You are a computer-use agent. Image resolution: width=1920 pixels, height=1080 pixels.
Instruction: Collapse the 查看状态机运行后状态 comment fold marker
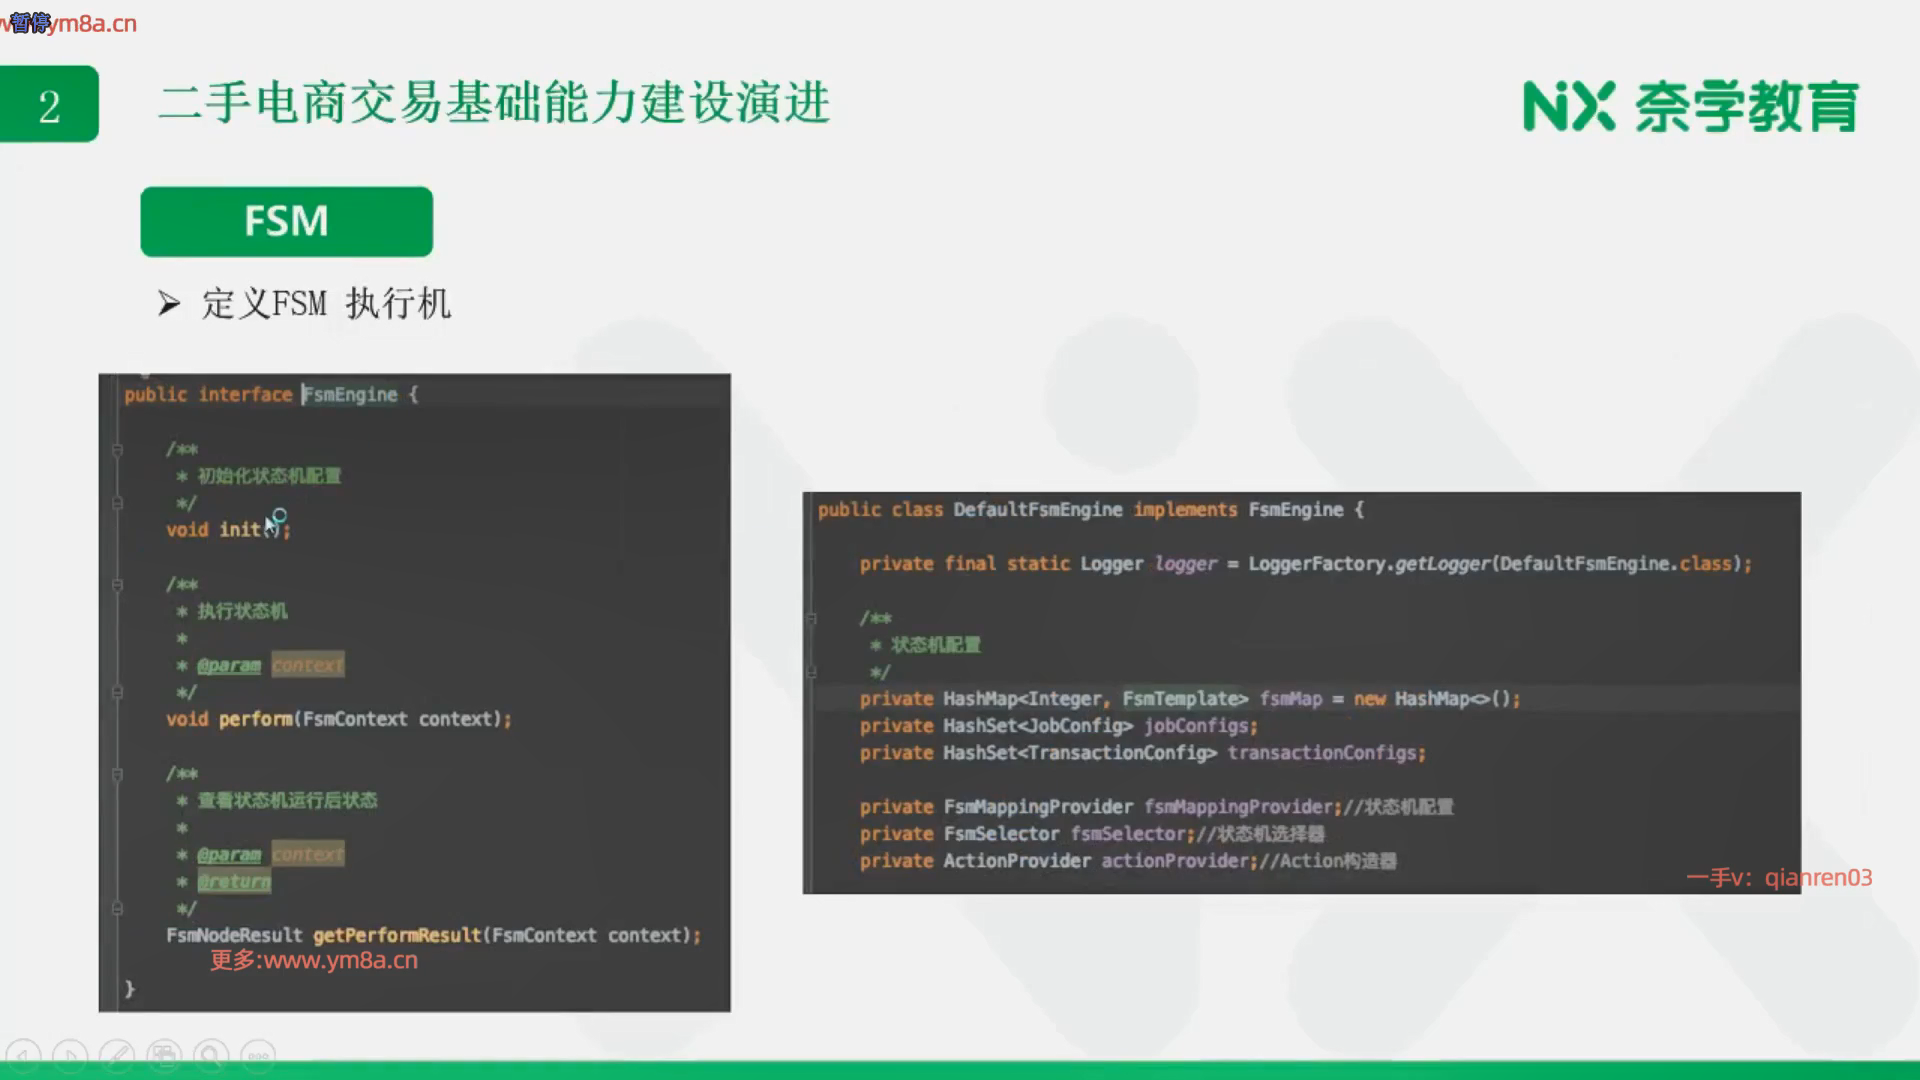[117, 774]
